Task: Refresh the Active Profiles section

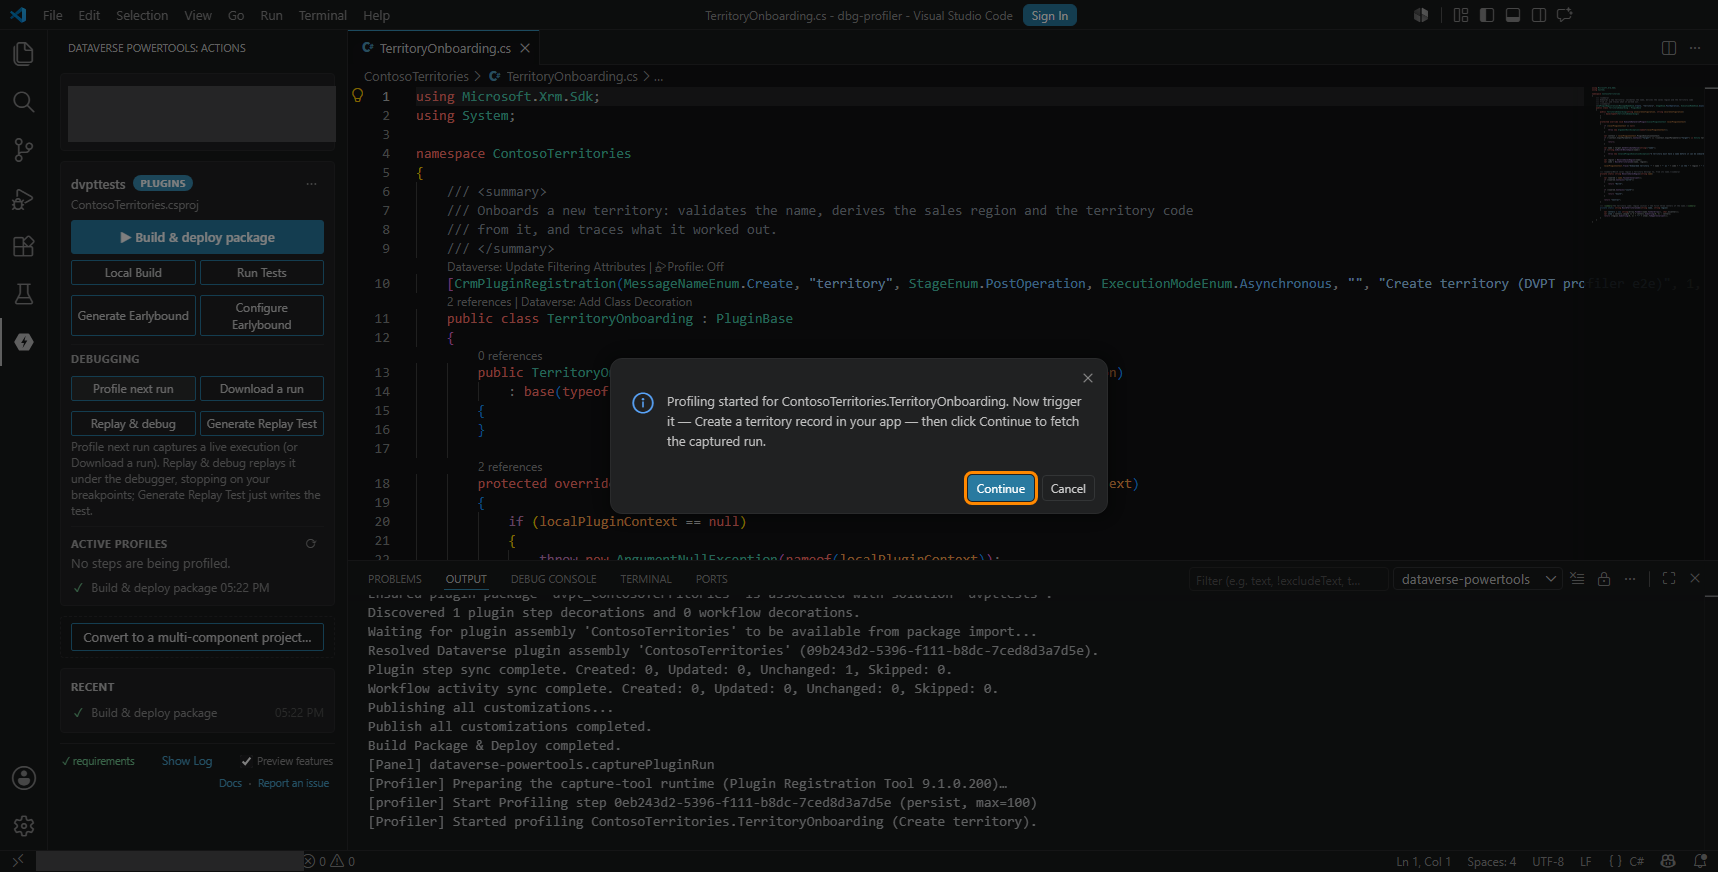Action: pos(310,544)
